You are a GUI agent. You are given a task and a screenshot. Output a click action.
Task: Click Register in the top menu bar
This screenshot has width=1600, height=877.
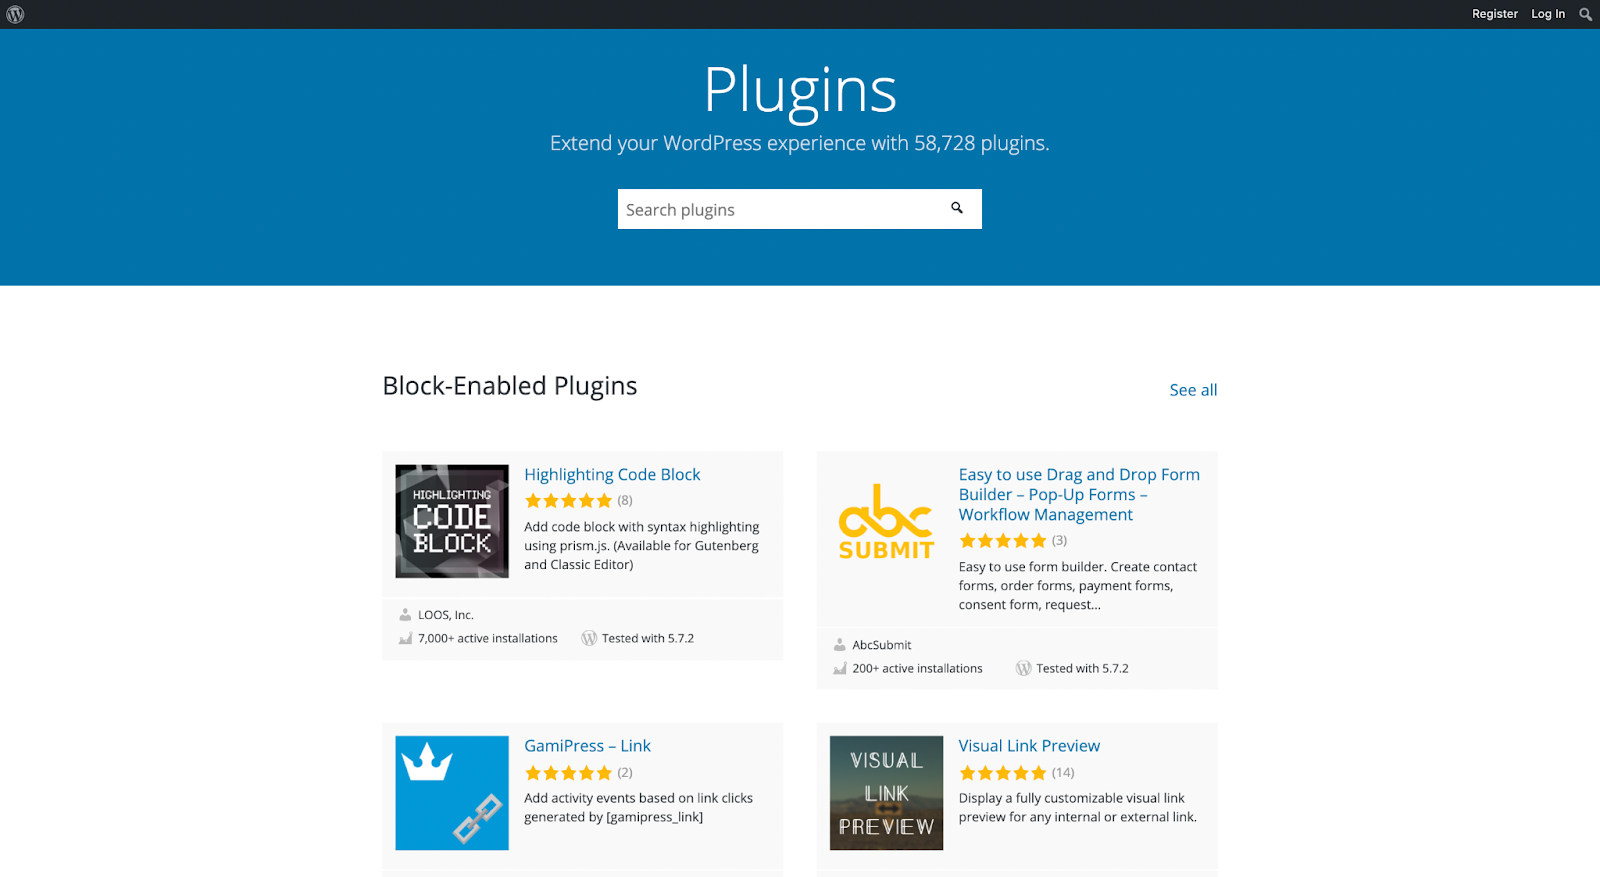pos(1494,14)
